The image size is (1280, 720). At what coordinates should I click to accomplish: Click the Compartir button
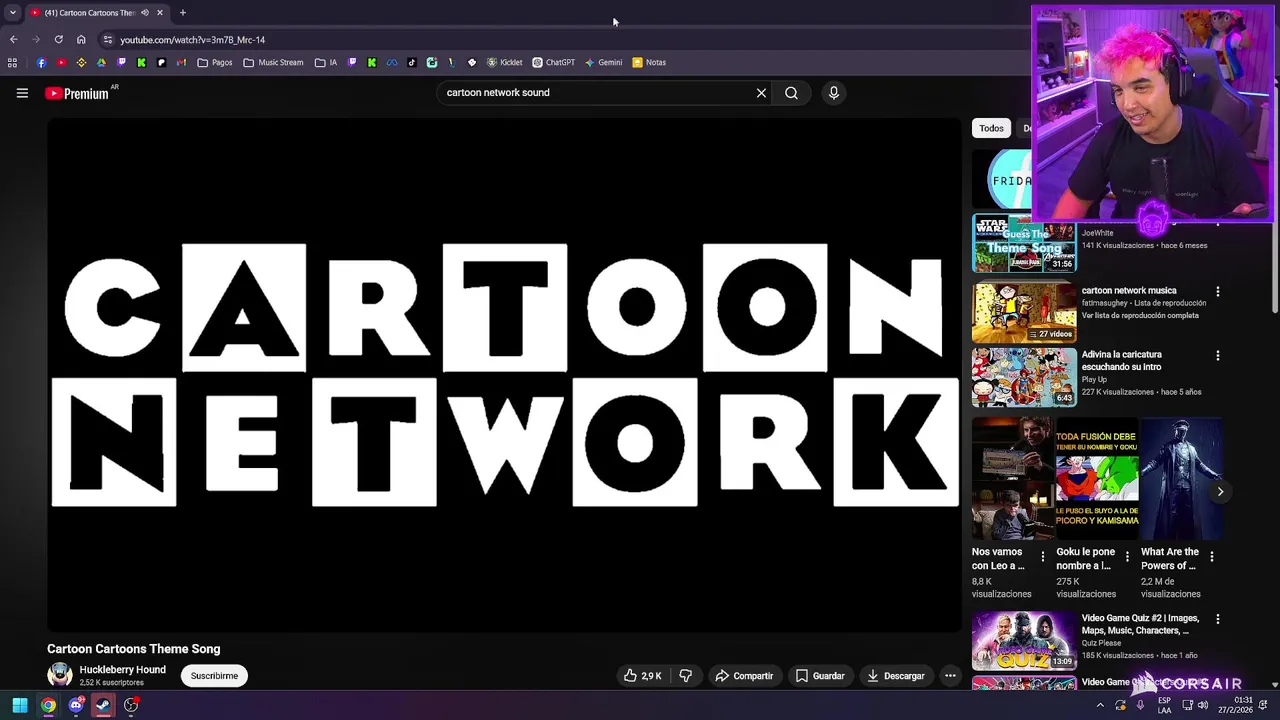click(744, 676)
